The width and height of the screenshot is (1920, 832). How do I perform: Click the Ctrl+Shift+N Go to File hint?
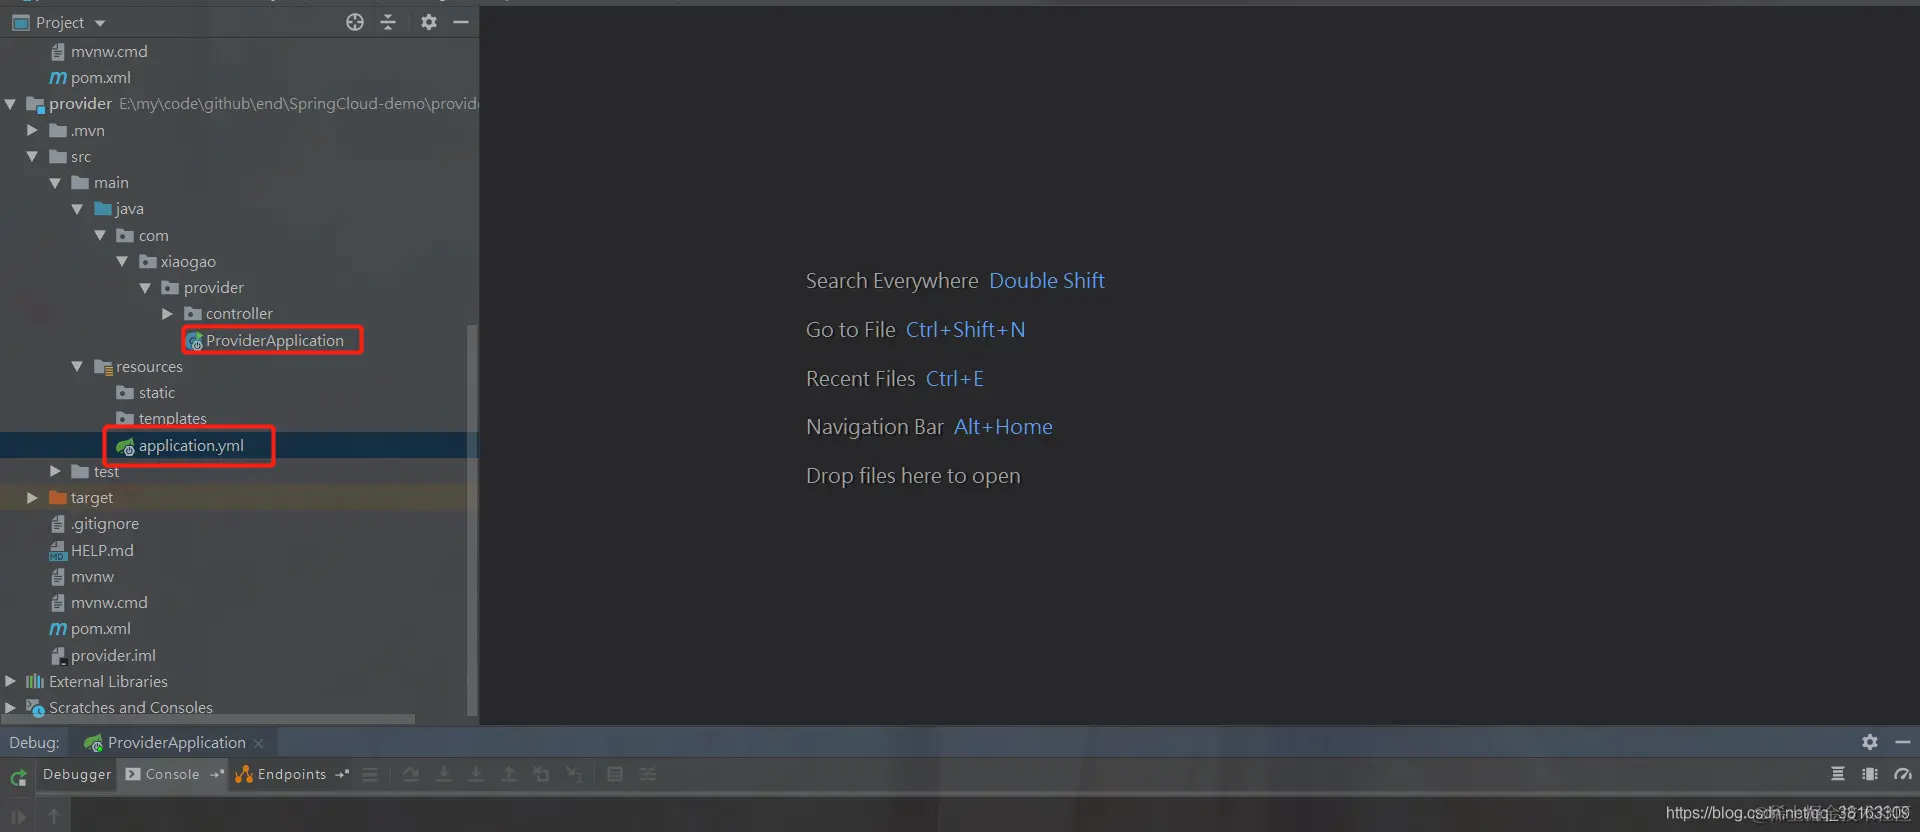pos(965,330)
